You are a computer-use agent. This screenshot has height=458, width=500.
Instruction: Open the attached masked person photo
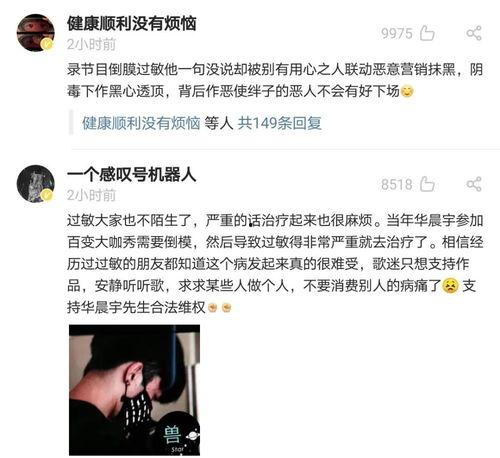pyautogui.click(x=134, y=390)
